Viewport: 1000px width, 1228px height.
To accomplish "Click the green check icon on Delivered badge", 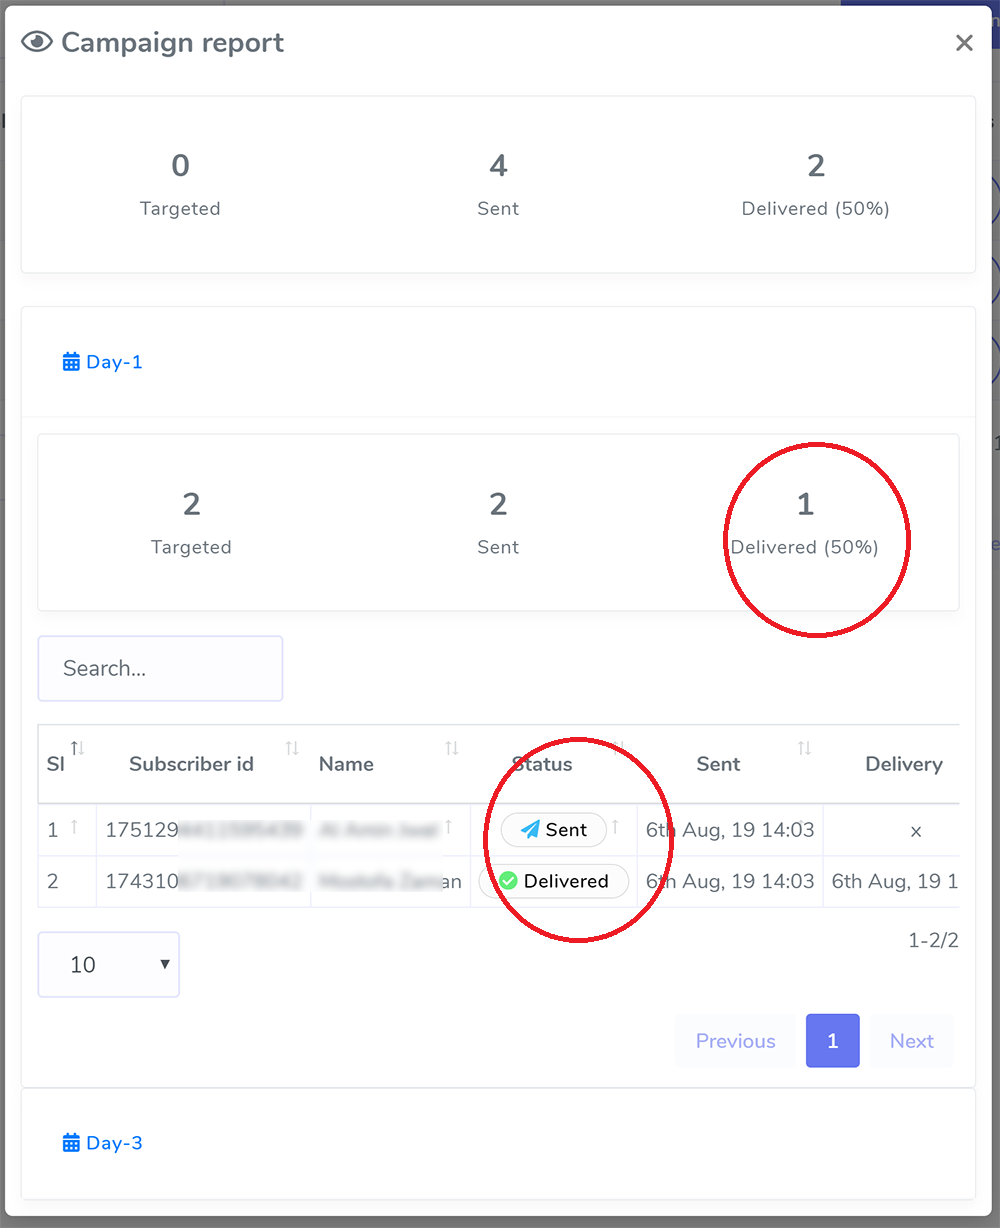I will click(x=507, y=881).
